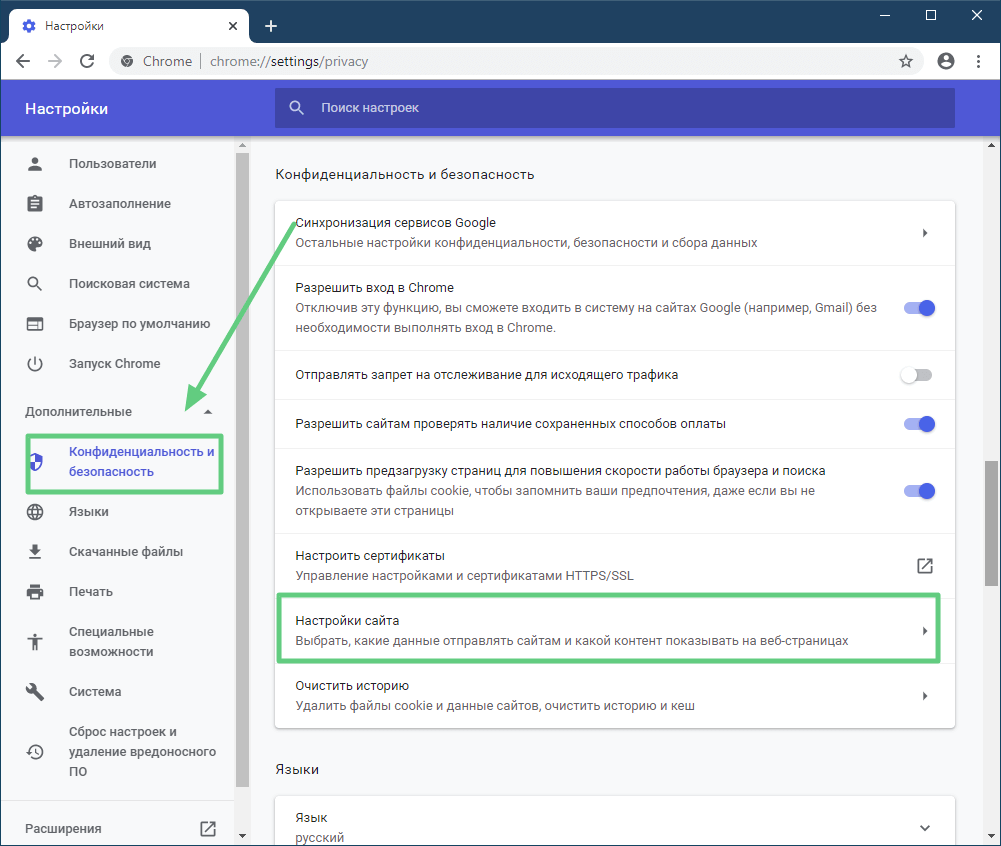The width and height of the screenshot is (1001, 846).
Task: Go to Запуск Chrome section
Action: (114, 364)
